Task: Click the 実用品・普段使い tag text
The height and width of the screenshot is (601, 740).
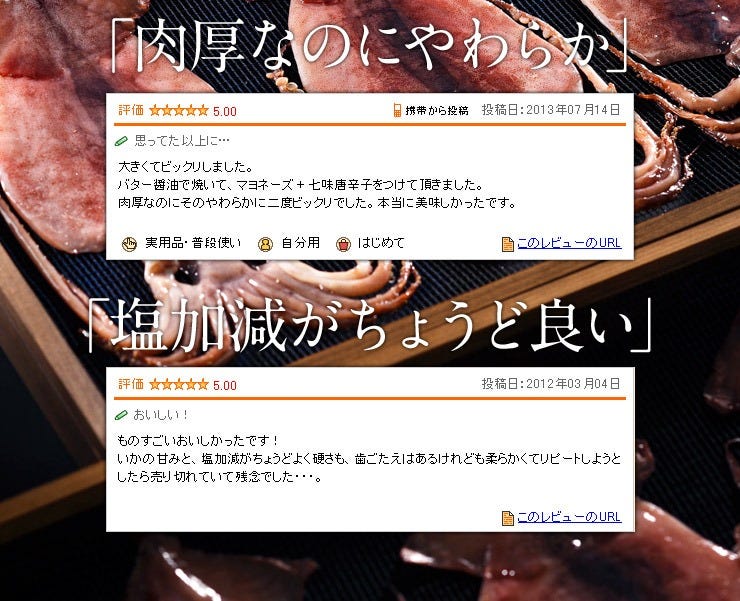Action: pos(193,243)
